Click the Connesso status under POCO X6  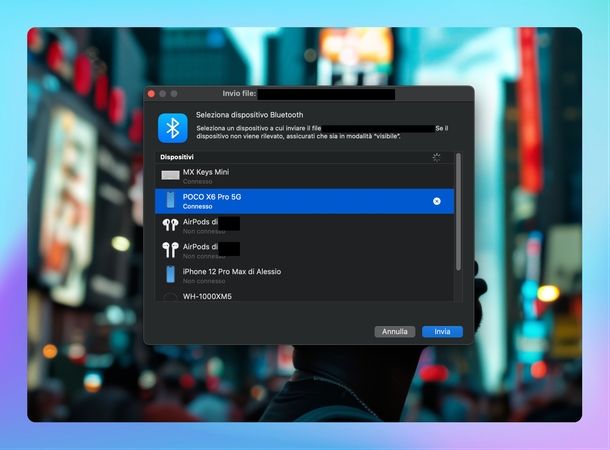tap(198, 207)
